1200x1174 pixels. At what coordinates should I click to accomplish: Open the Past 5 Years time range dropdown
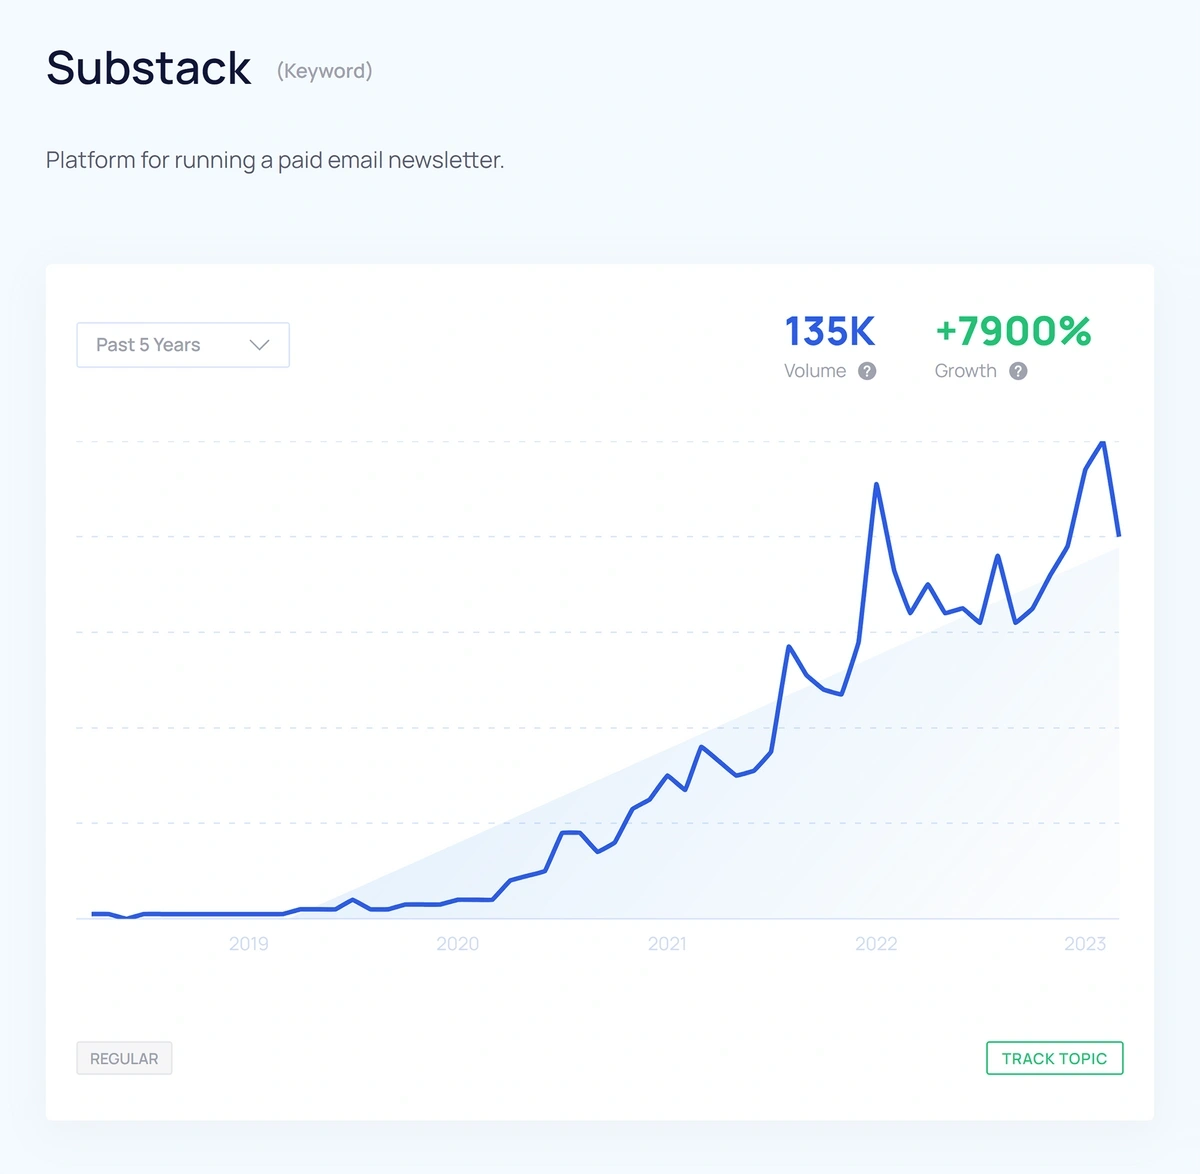click(182, 345)
